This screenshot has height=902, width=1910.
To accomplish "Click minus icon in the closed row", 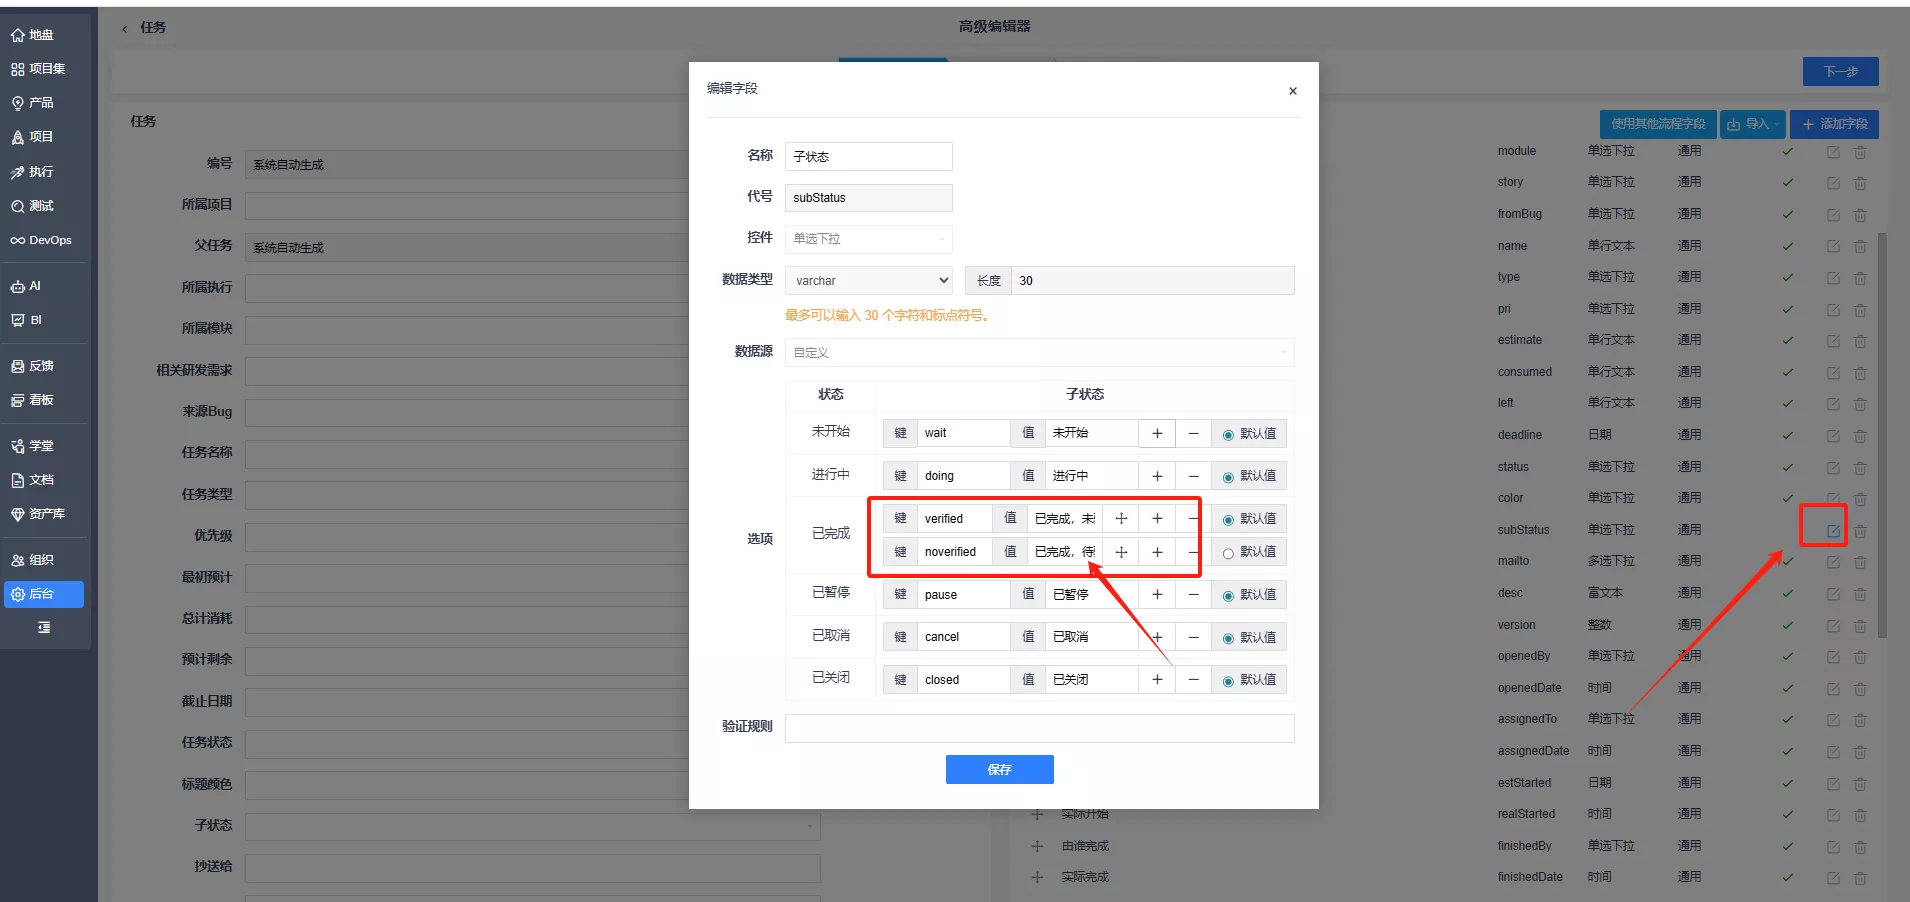I will [1193, 680].
